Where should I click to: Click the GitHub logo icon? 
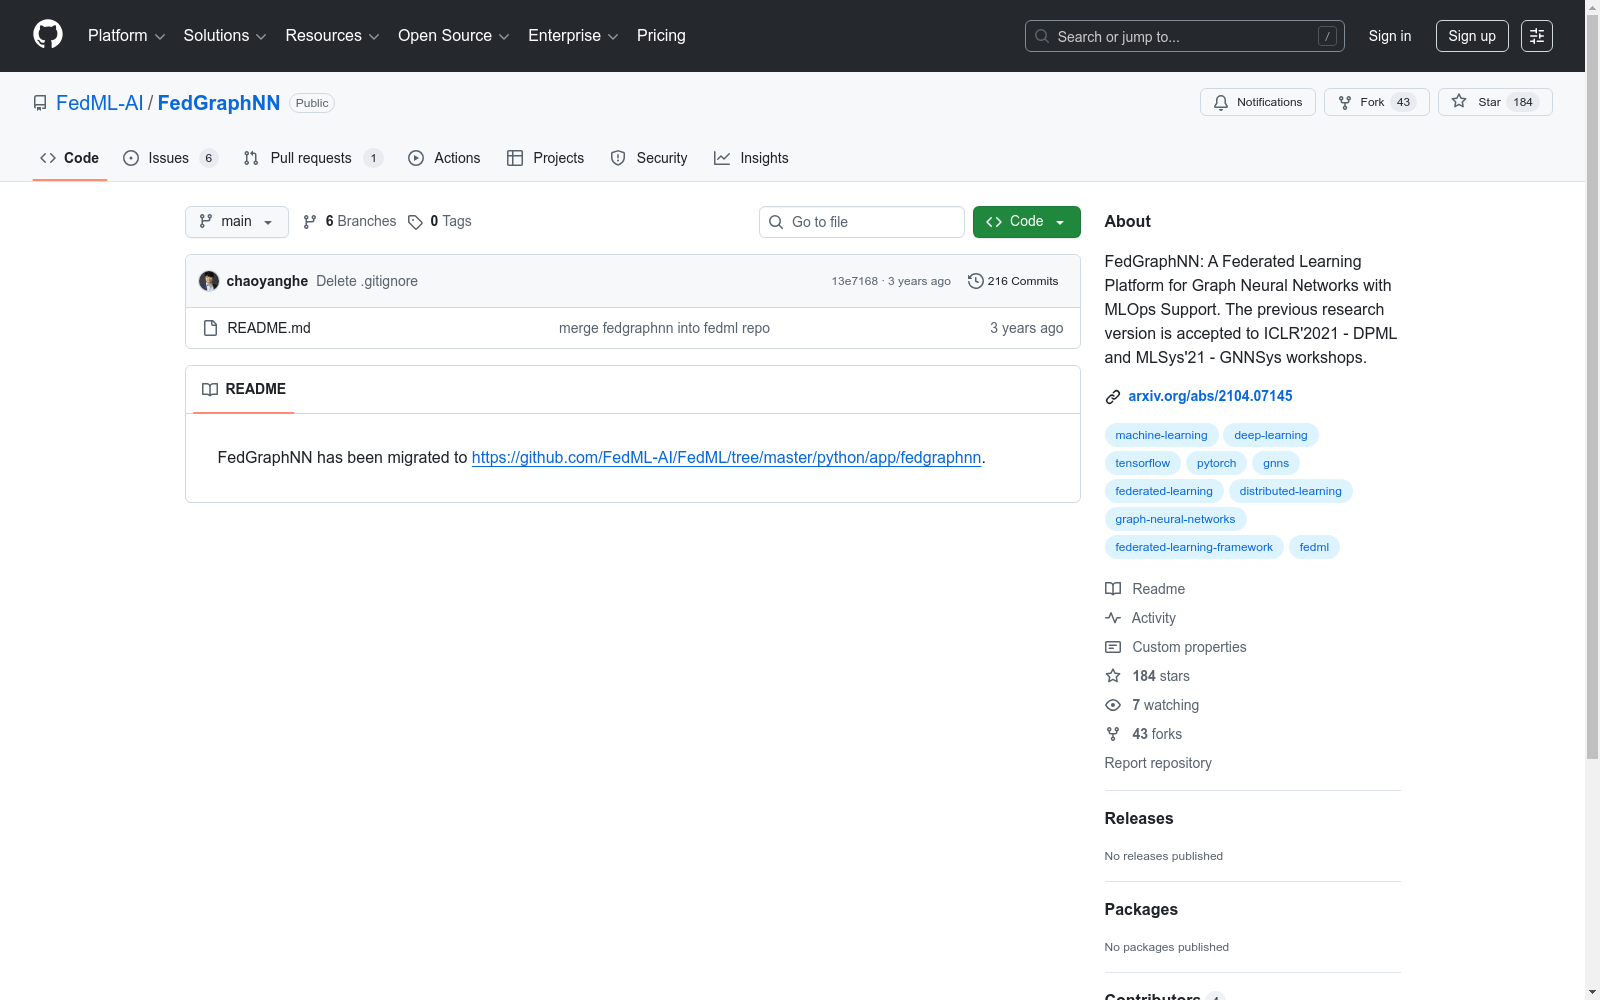48,35
